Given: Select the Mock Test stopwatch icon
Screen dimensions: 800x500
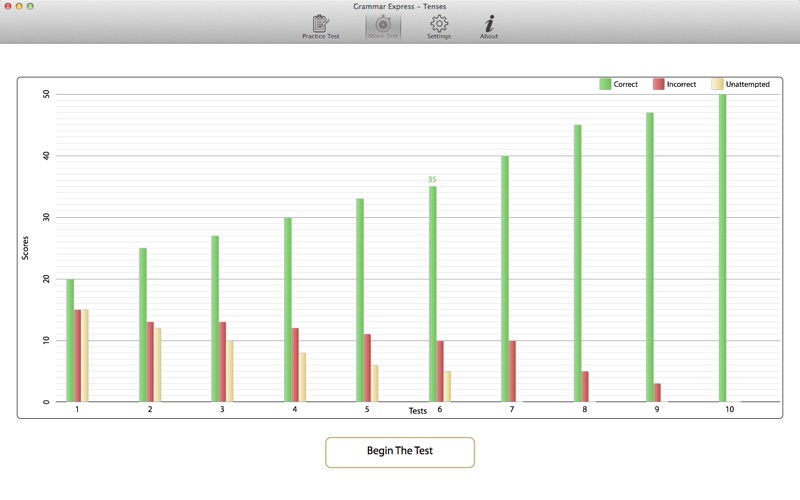Looking at the screenshot, I should pyautogui.click(x=383, y=24).
